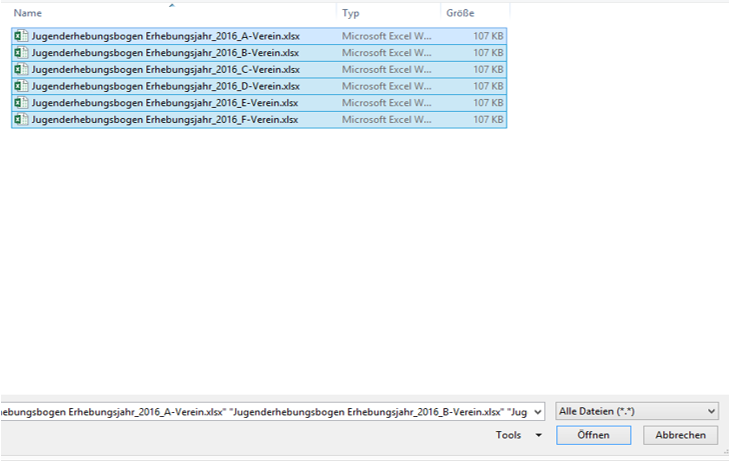Select the Jugenderhebungsbogen 2016_C-Verein.xlsx file name
Image resolution: width=730 pixels, height=461 pixels.
point(165,69)
